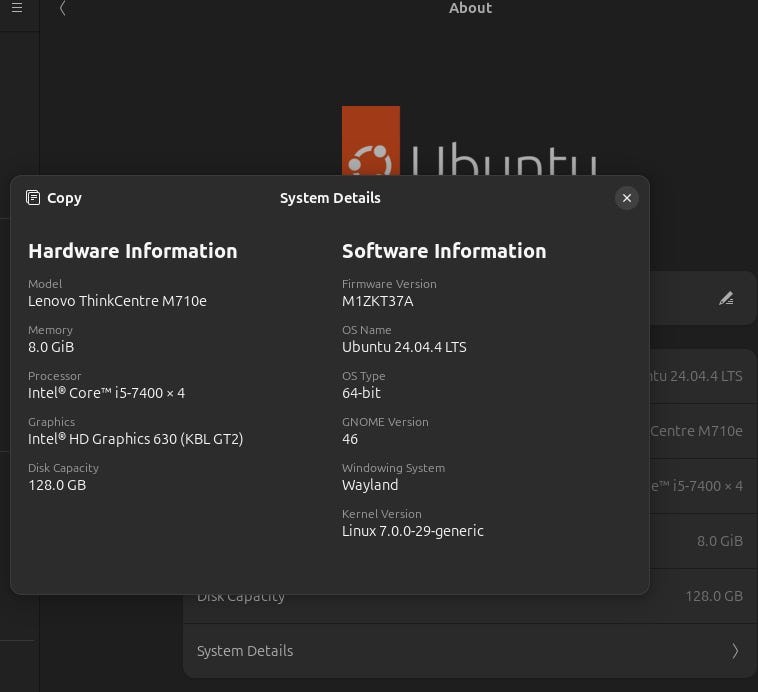Image resolution: width=758 pixels, height=692 pixels.
Task: Click the Processor label in the dialog
Action: coord(55,376)
